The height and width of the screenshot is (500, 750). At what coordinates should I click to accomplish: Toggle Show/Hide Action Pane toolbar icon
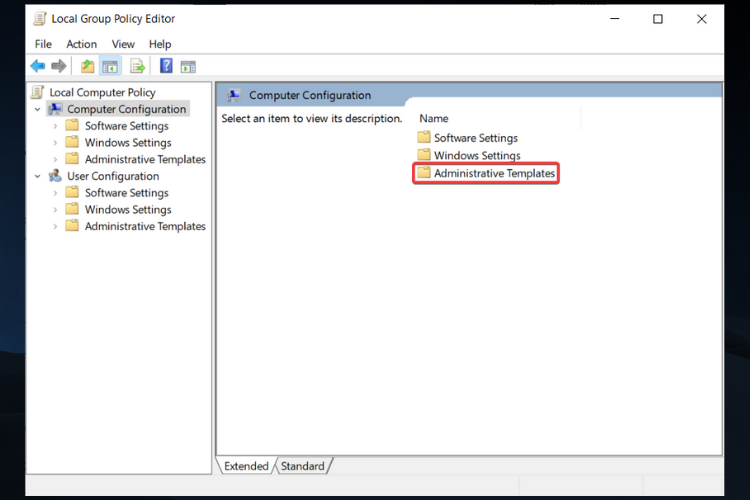pos(188,67)
